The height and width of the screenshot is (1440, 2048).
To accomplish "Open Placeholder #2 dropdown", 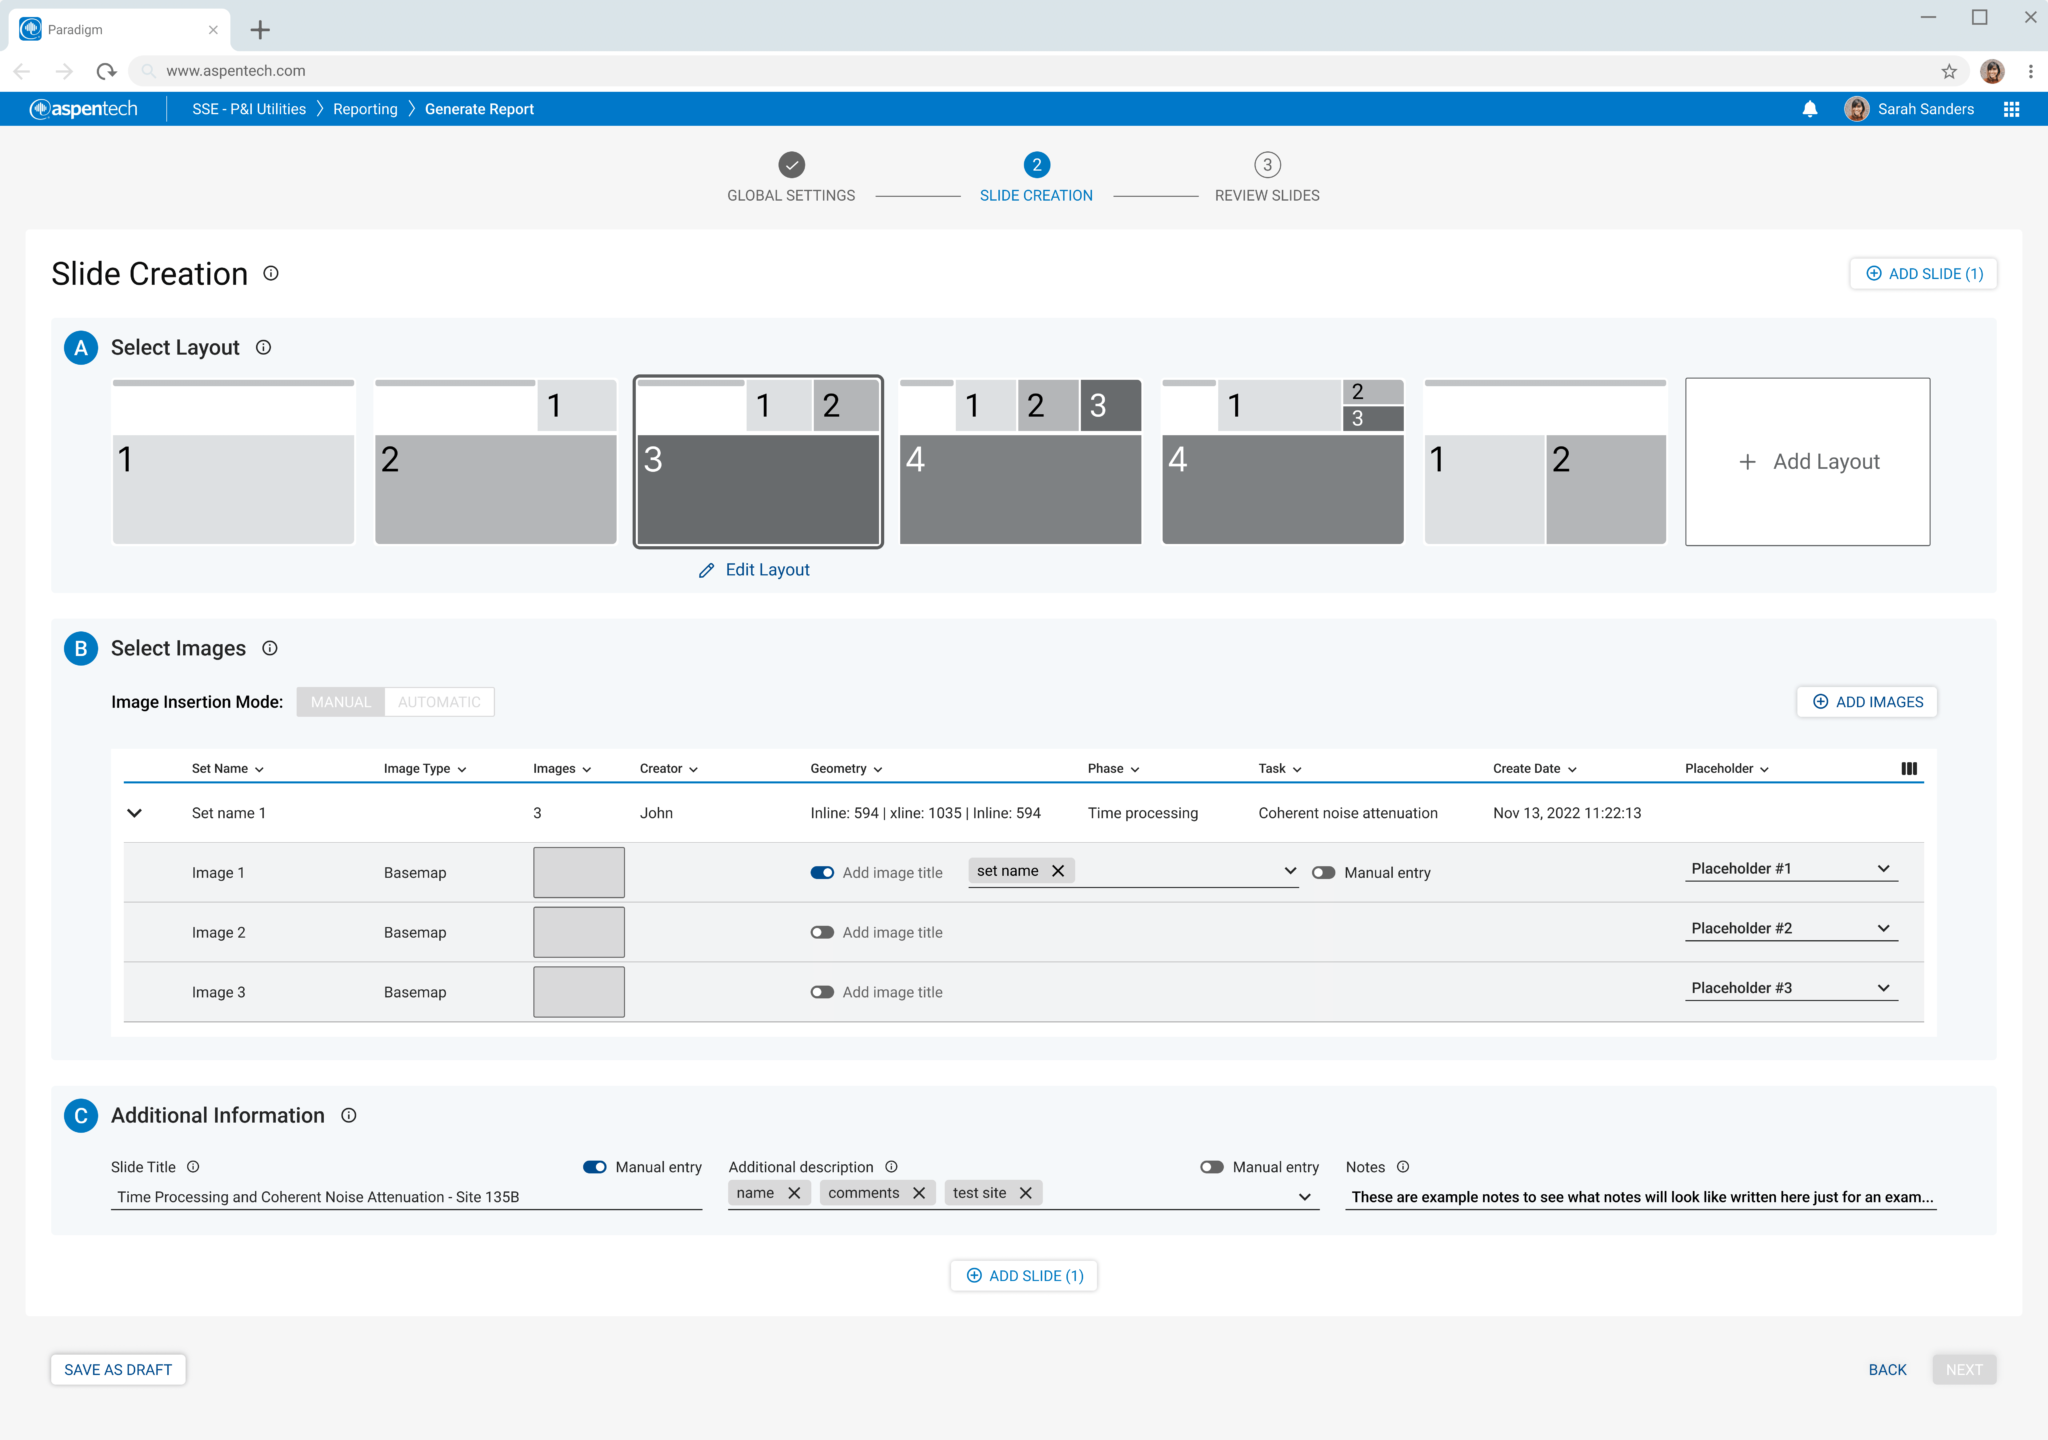I will pos(1790,929).
